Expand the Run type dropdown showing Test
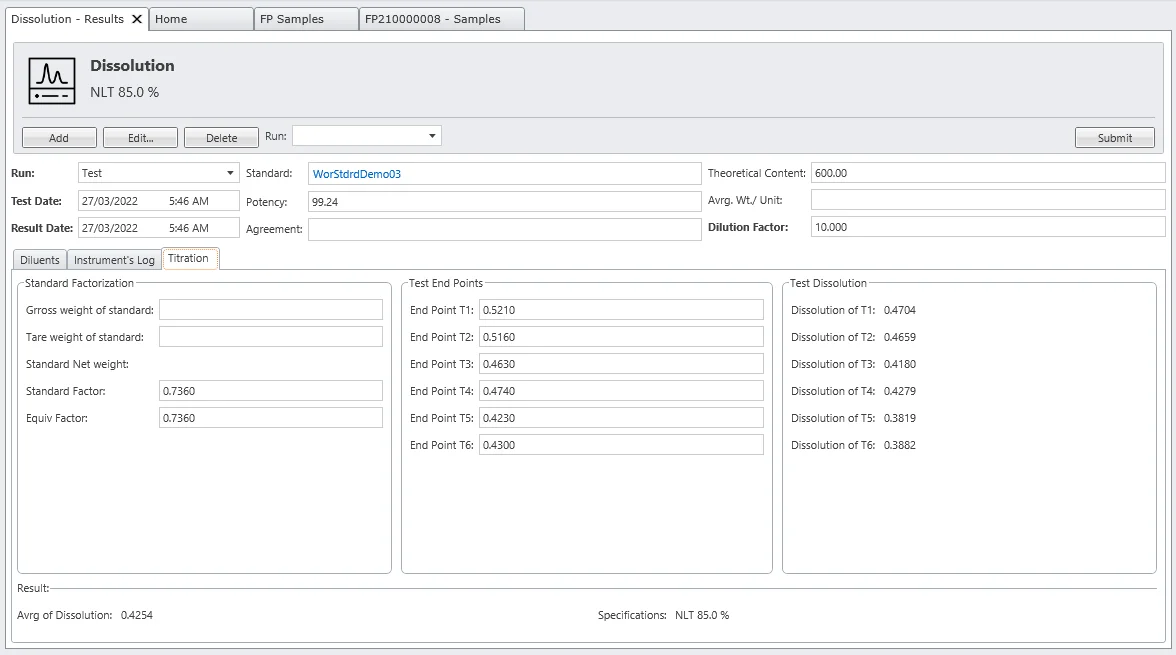The height and width of the screenshot is (655, 1176). tap(231, 173)
